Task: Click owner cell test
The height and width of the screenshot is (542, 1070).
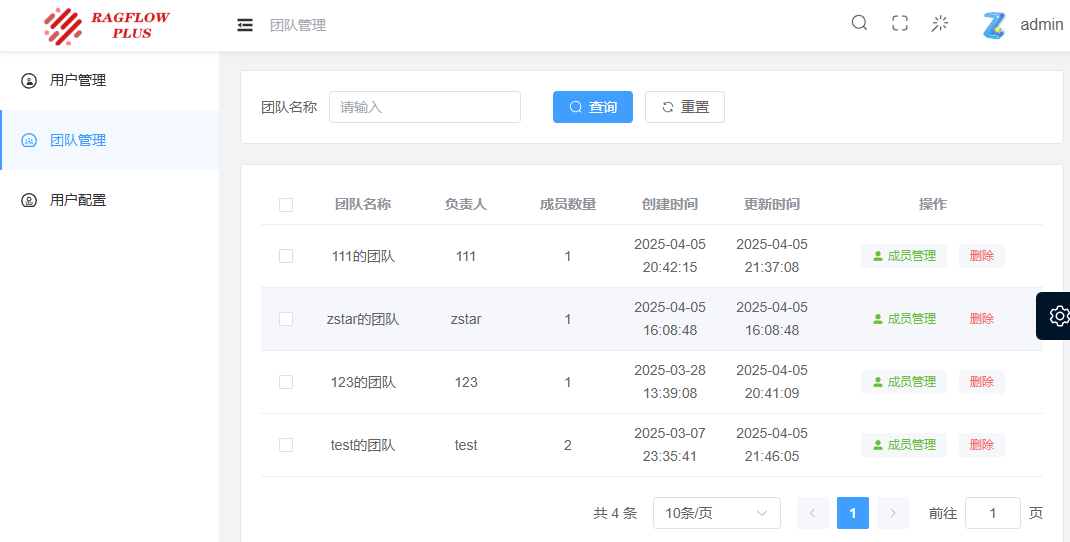Action: 466,445
